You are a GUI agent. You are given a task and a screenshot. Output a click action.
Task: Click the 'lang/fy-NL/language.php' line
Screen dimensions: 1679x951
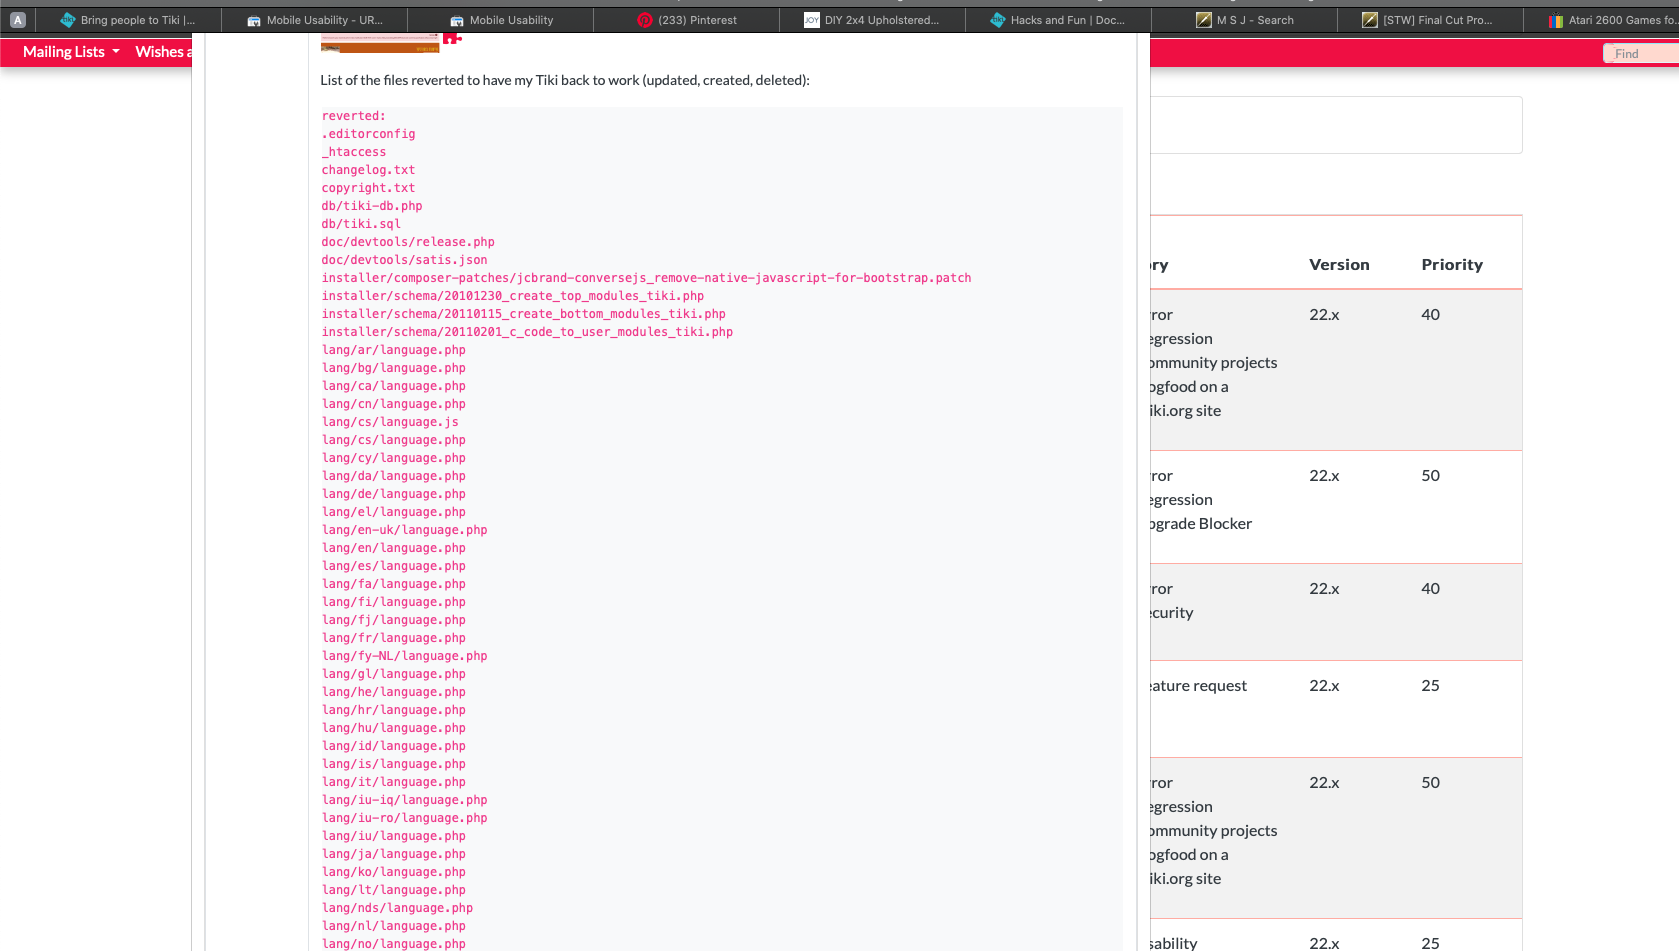pyautogui.click(x=404, y=656)
